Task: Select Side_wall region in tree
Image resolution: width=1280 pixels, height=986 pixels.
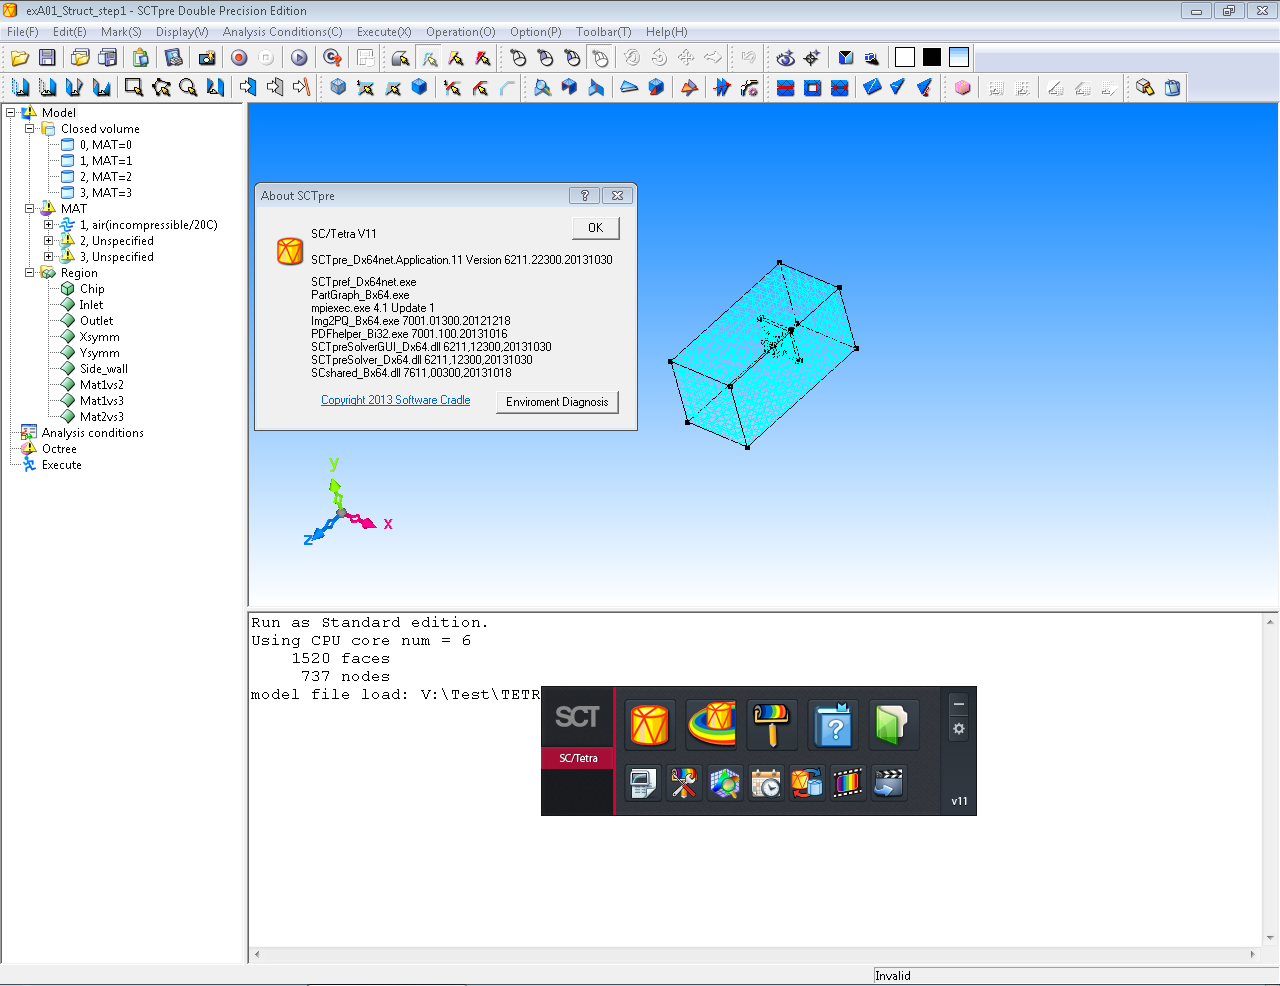Action: point(103,369)
